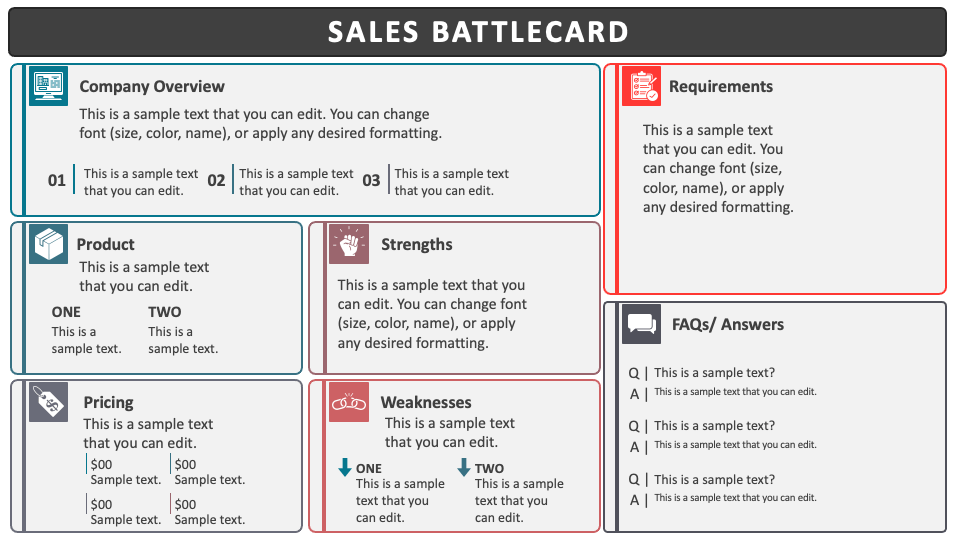Select the Requirements checklist clipboard icon

(642, 86)
